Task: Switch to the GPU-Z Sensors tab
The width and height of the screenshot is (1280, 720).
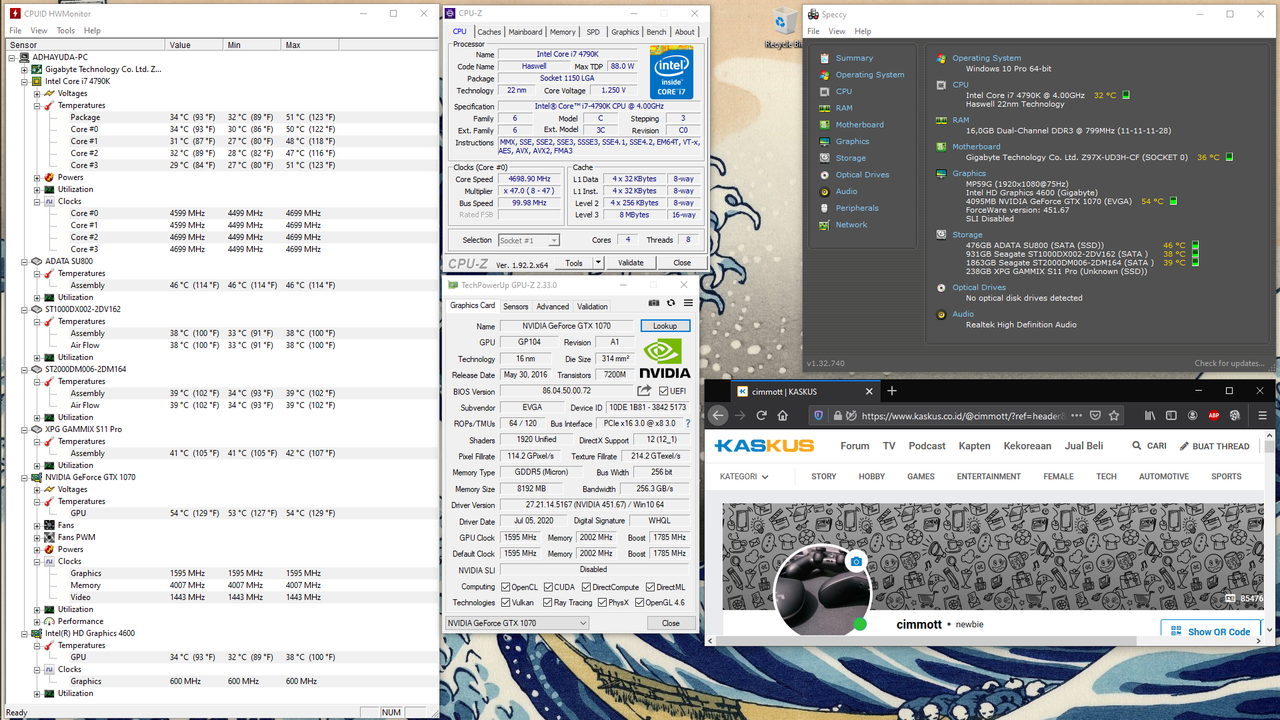Action: pos(516,307)
